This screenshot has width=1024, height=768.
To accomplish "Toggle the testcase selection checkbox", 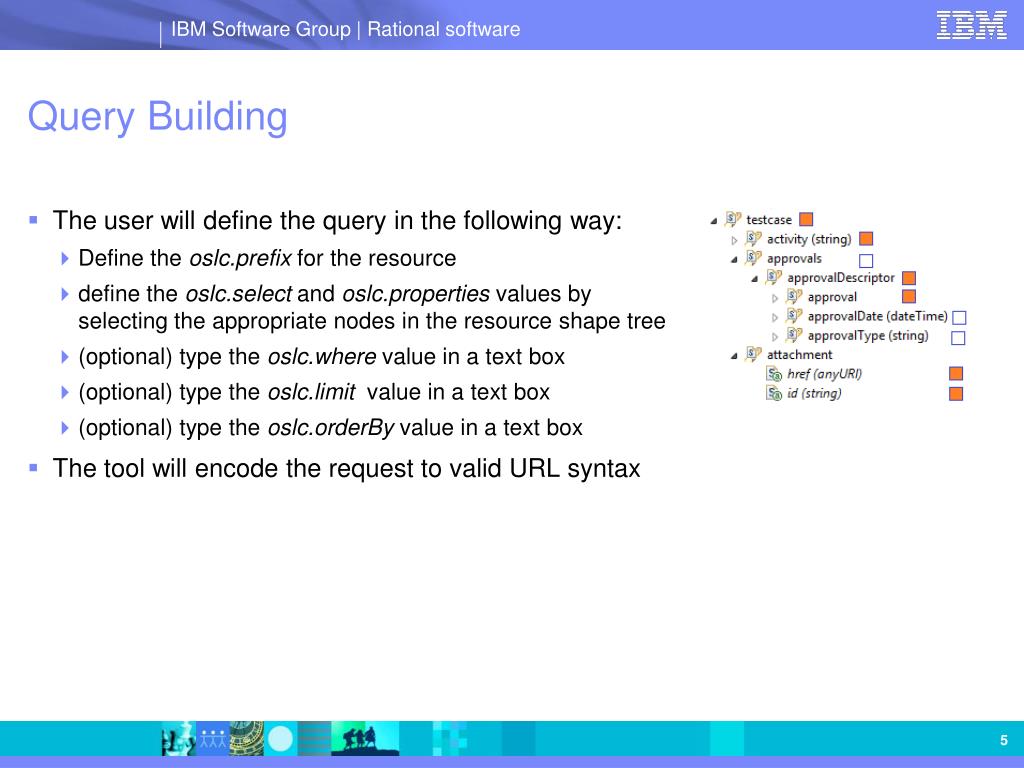I will (x=807, y=219).
